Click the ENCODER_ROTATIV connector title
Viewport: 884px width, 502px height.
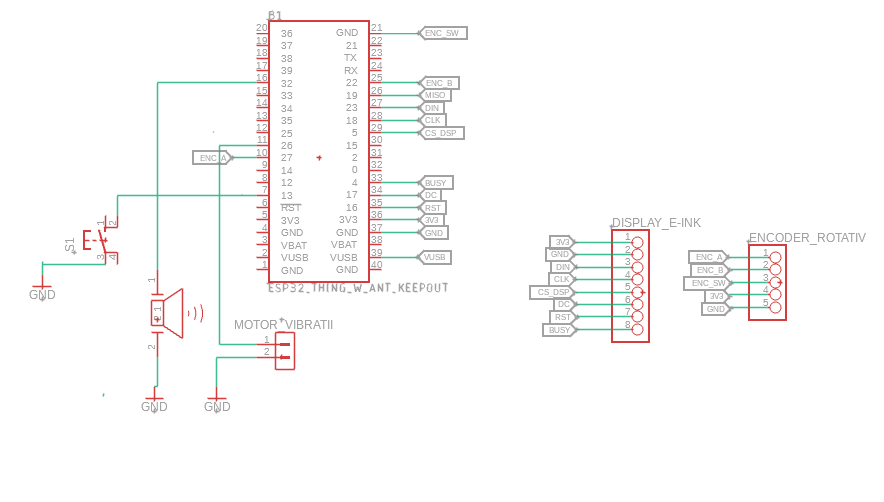(x=807, y=238)
